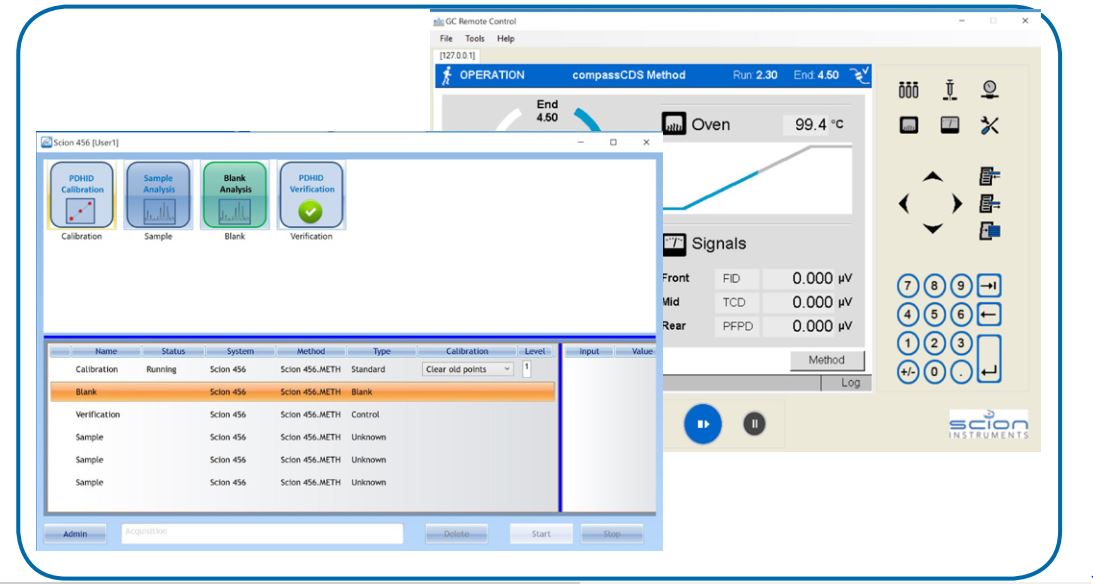
Task: Select the highlighted Blank row
Action: tap(303, 392)
